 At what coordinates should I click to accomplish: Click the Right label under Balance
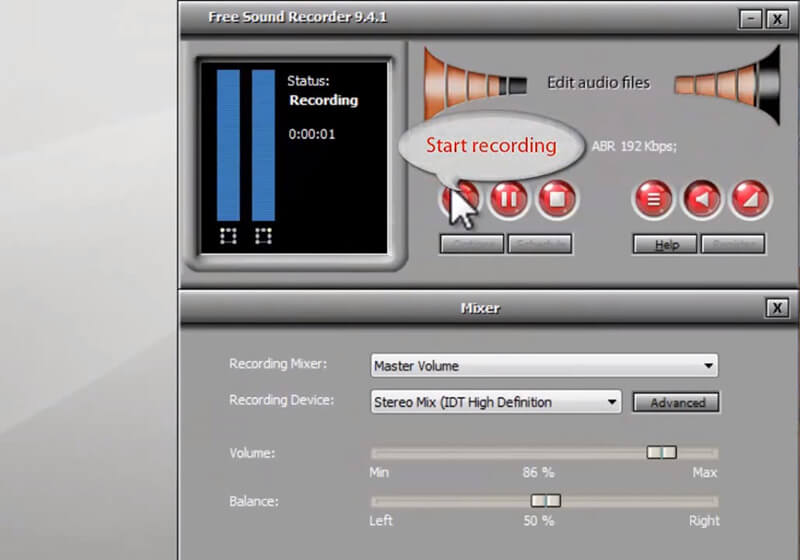704,521
